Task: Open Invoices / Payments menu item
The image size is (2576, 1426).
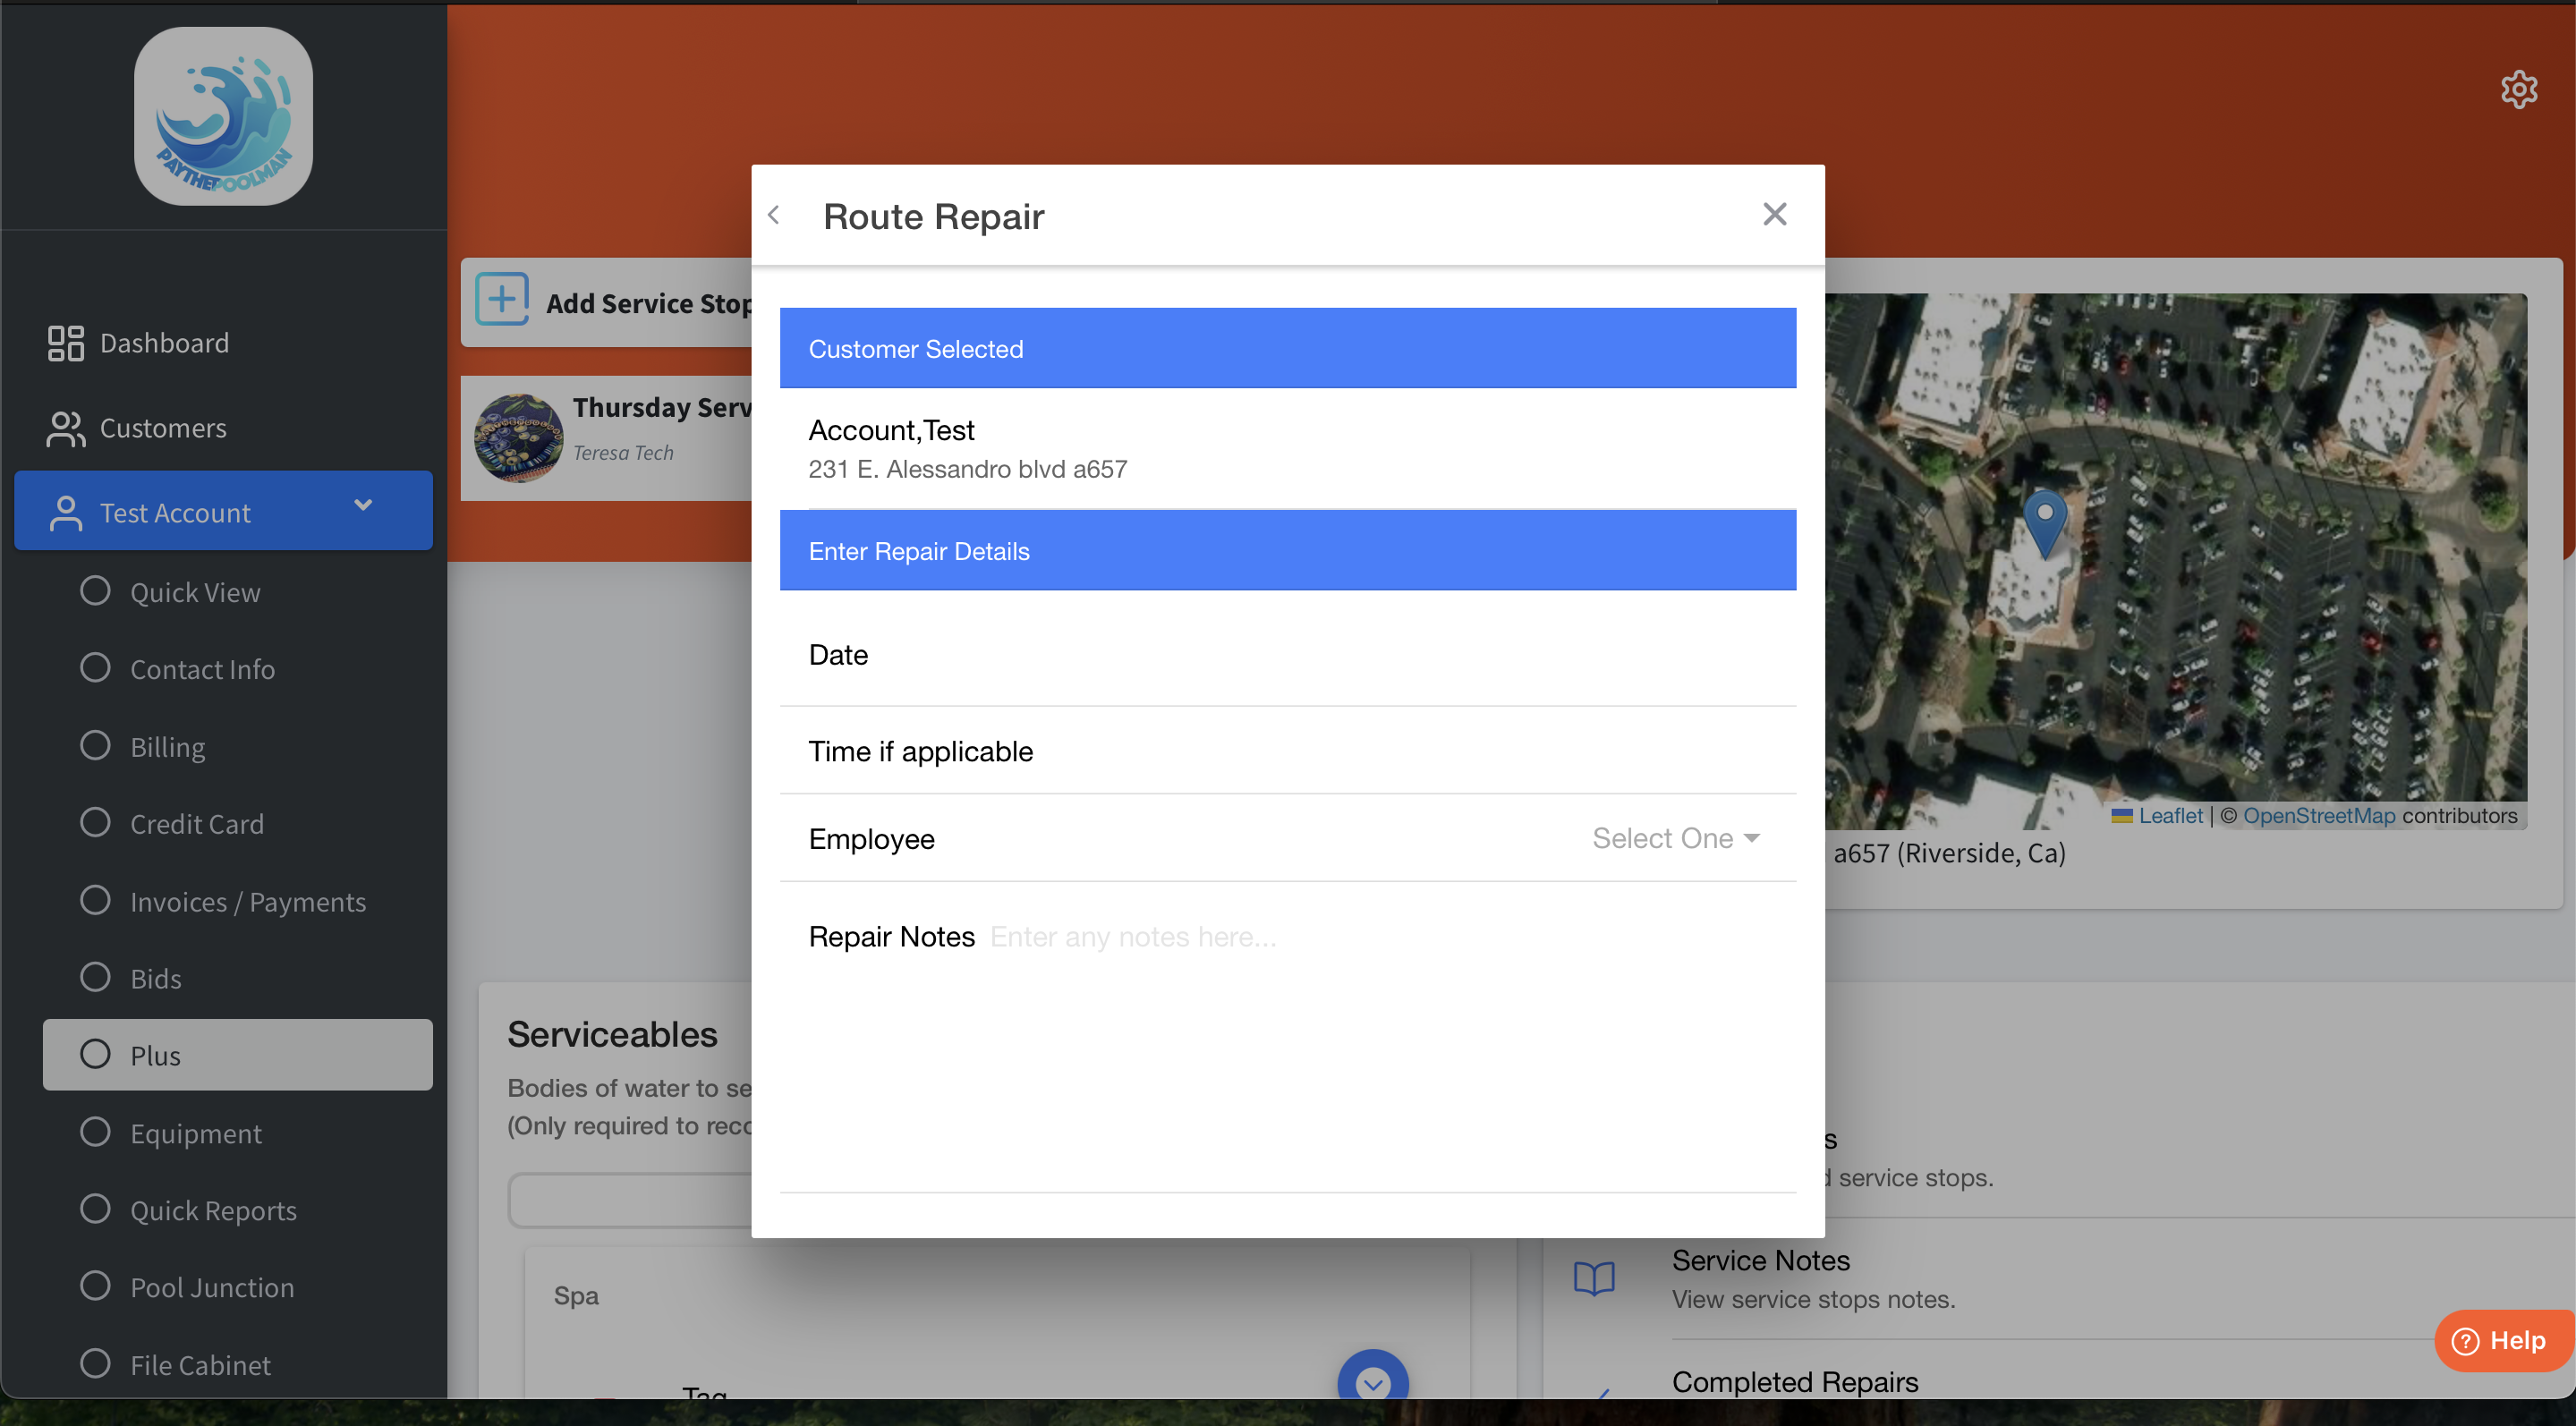Action: pyautogui.click(x=248, y=902)
